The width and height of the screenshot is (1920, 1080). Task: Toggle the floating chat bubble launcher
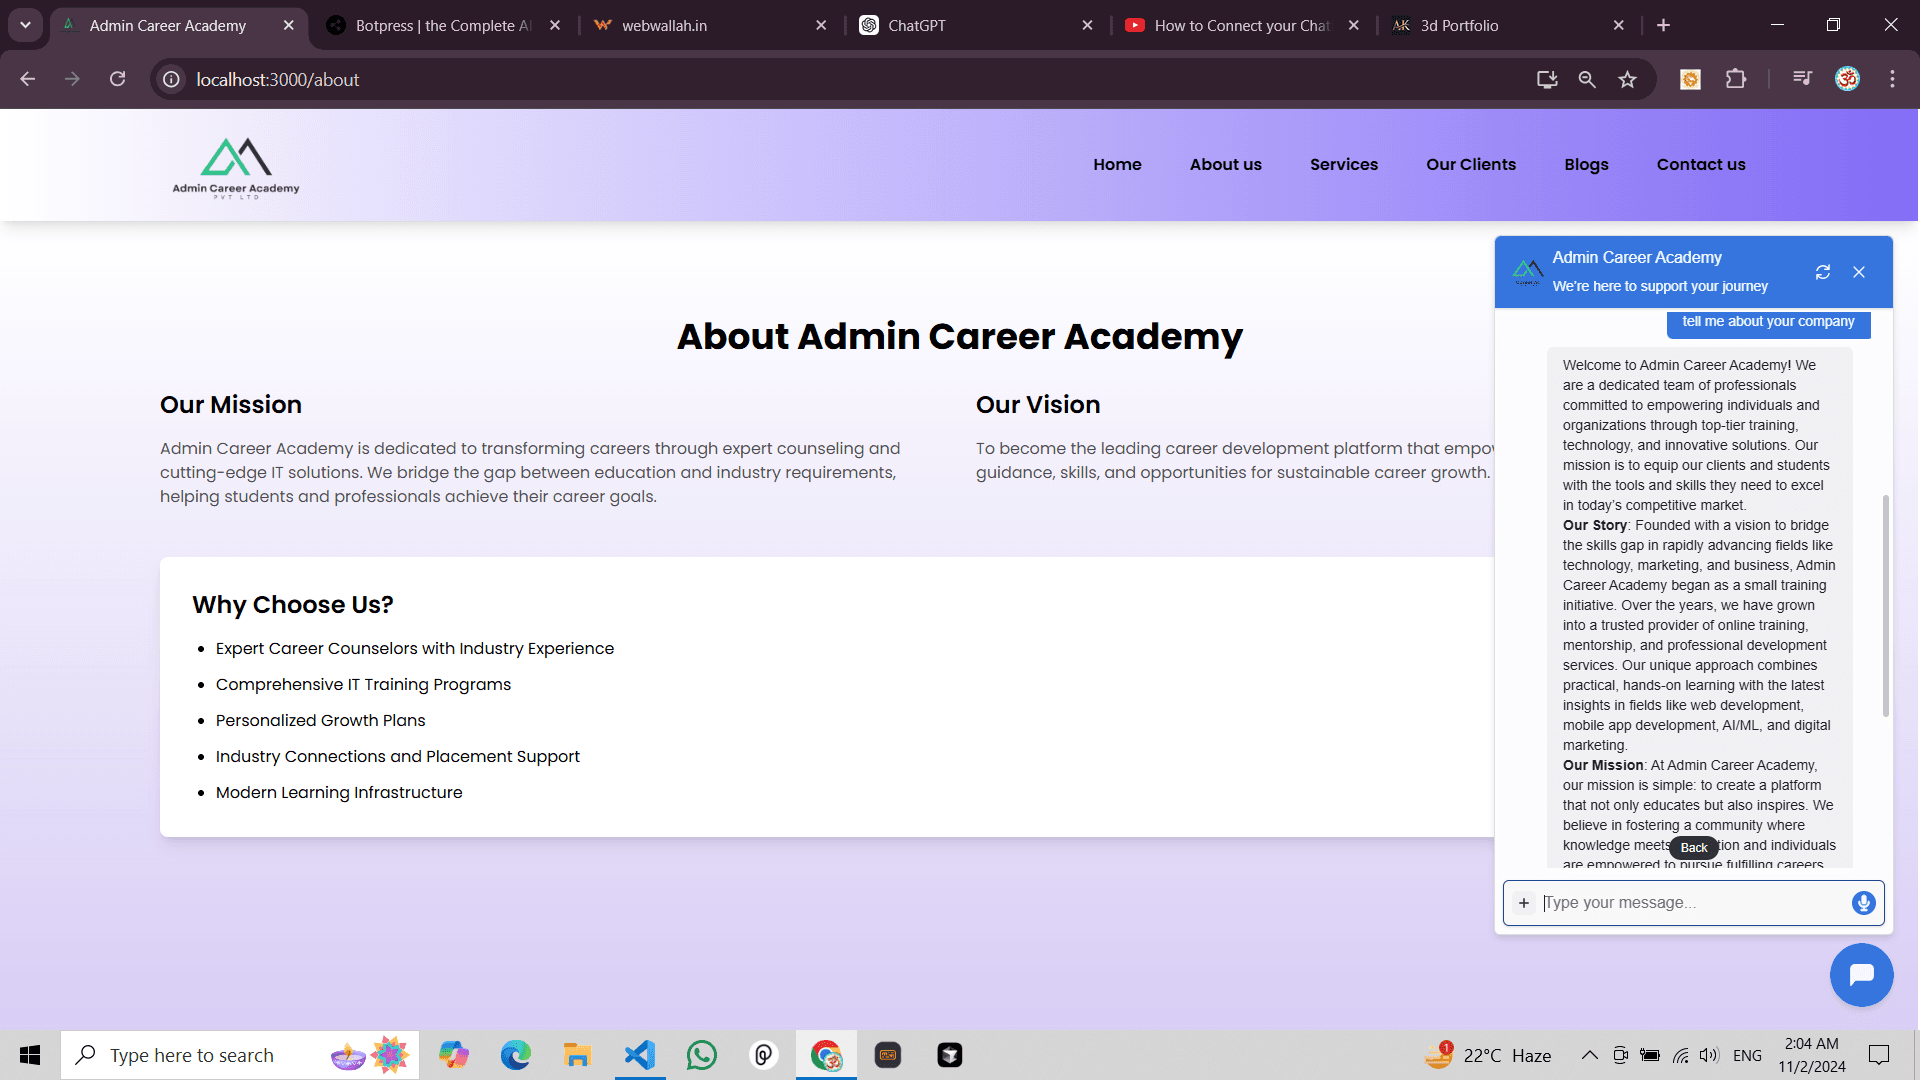pyautogui.click(x=1861, y=975)
